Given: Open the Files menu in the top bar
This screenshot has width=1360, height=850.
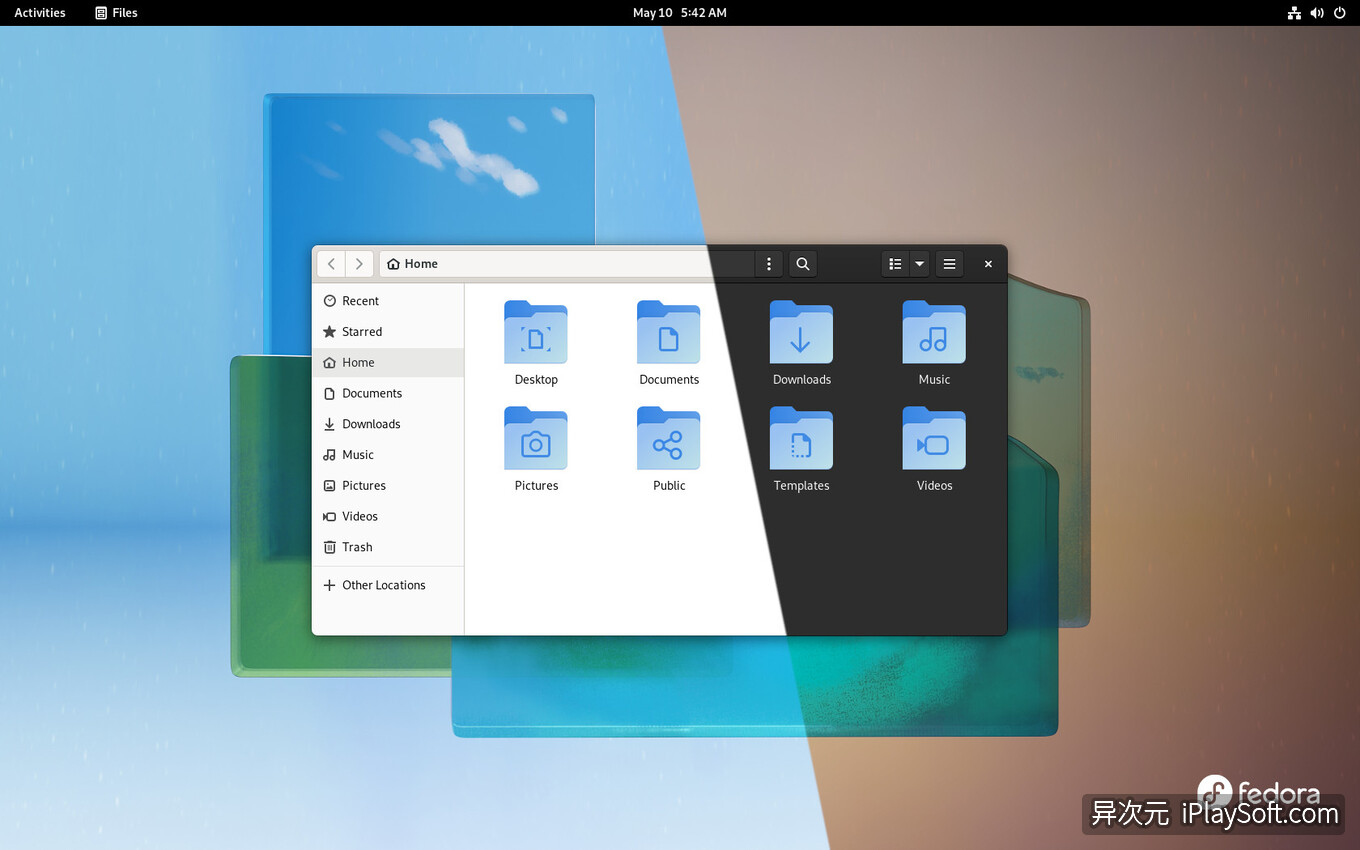Looking at the screenshot, I should click(x=116, y=13).
